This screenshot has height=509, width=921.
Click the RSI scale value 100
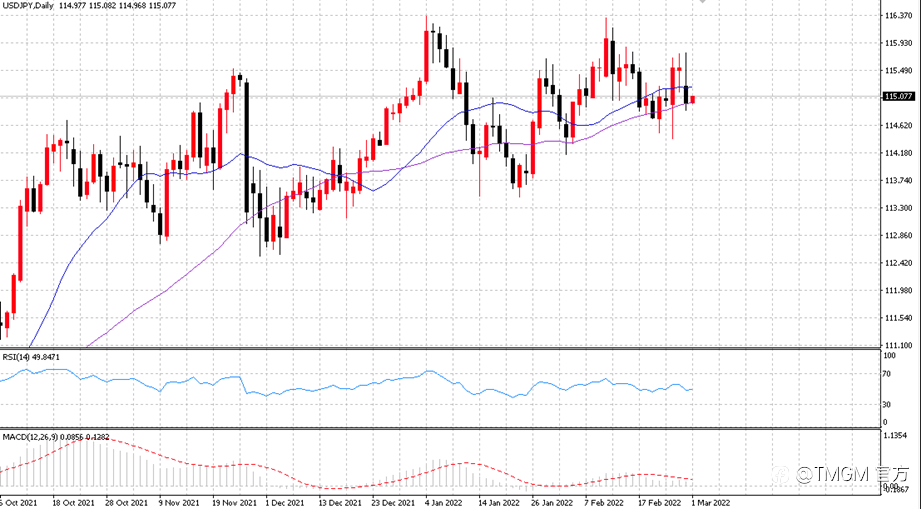(890, 356)
